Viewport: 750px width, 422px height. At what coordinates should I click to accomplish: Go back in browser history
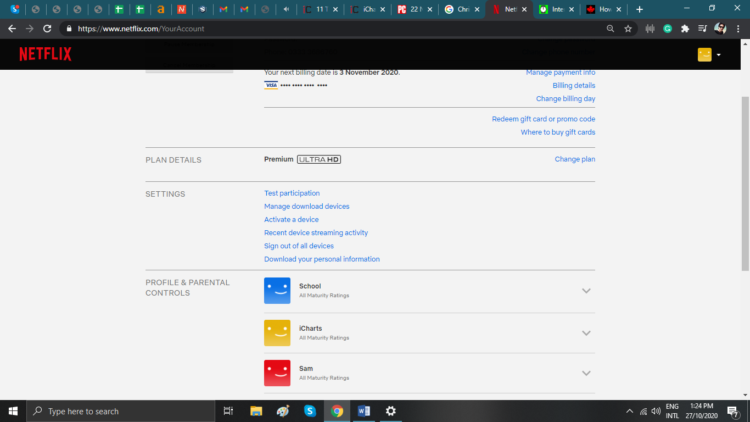(x=12, y=29)
